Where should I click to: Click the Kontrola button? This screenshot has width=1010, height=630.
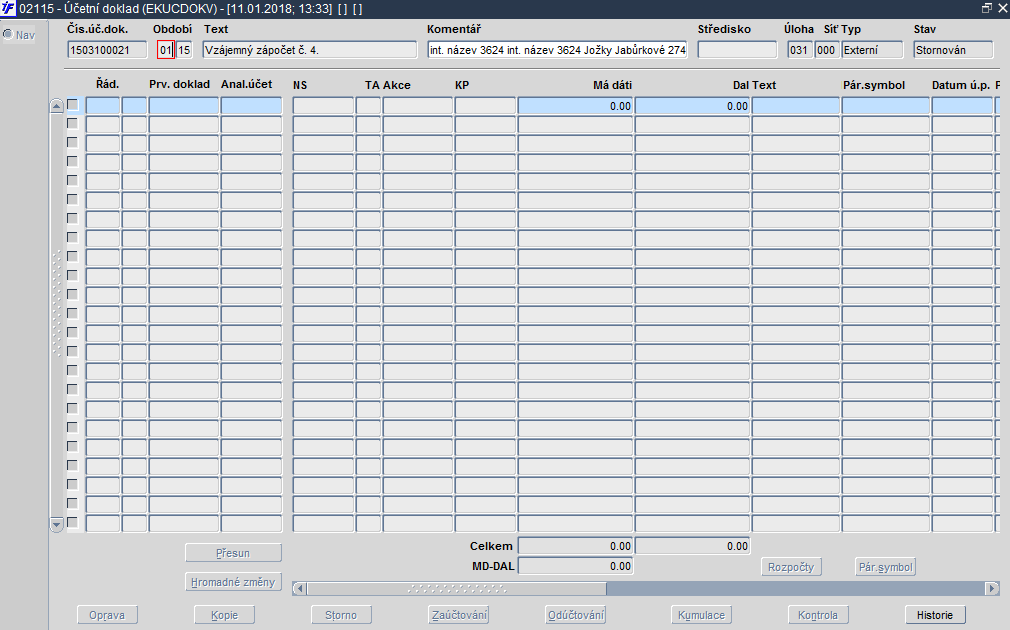pos(818,615)
